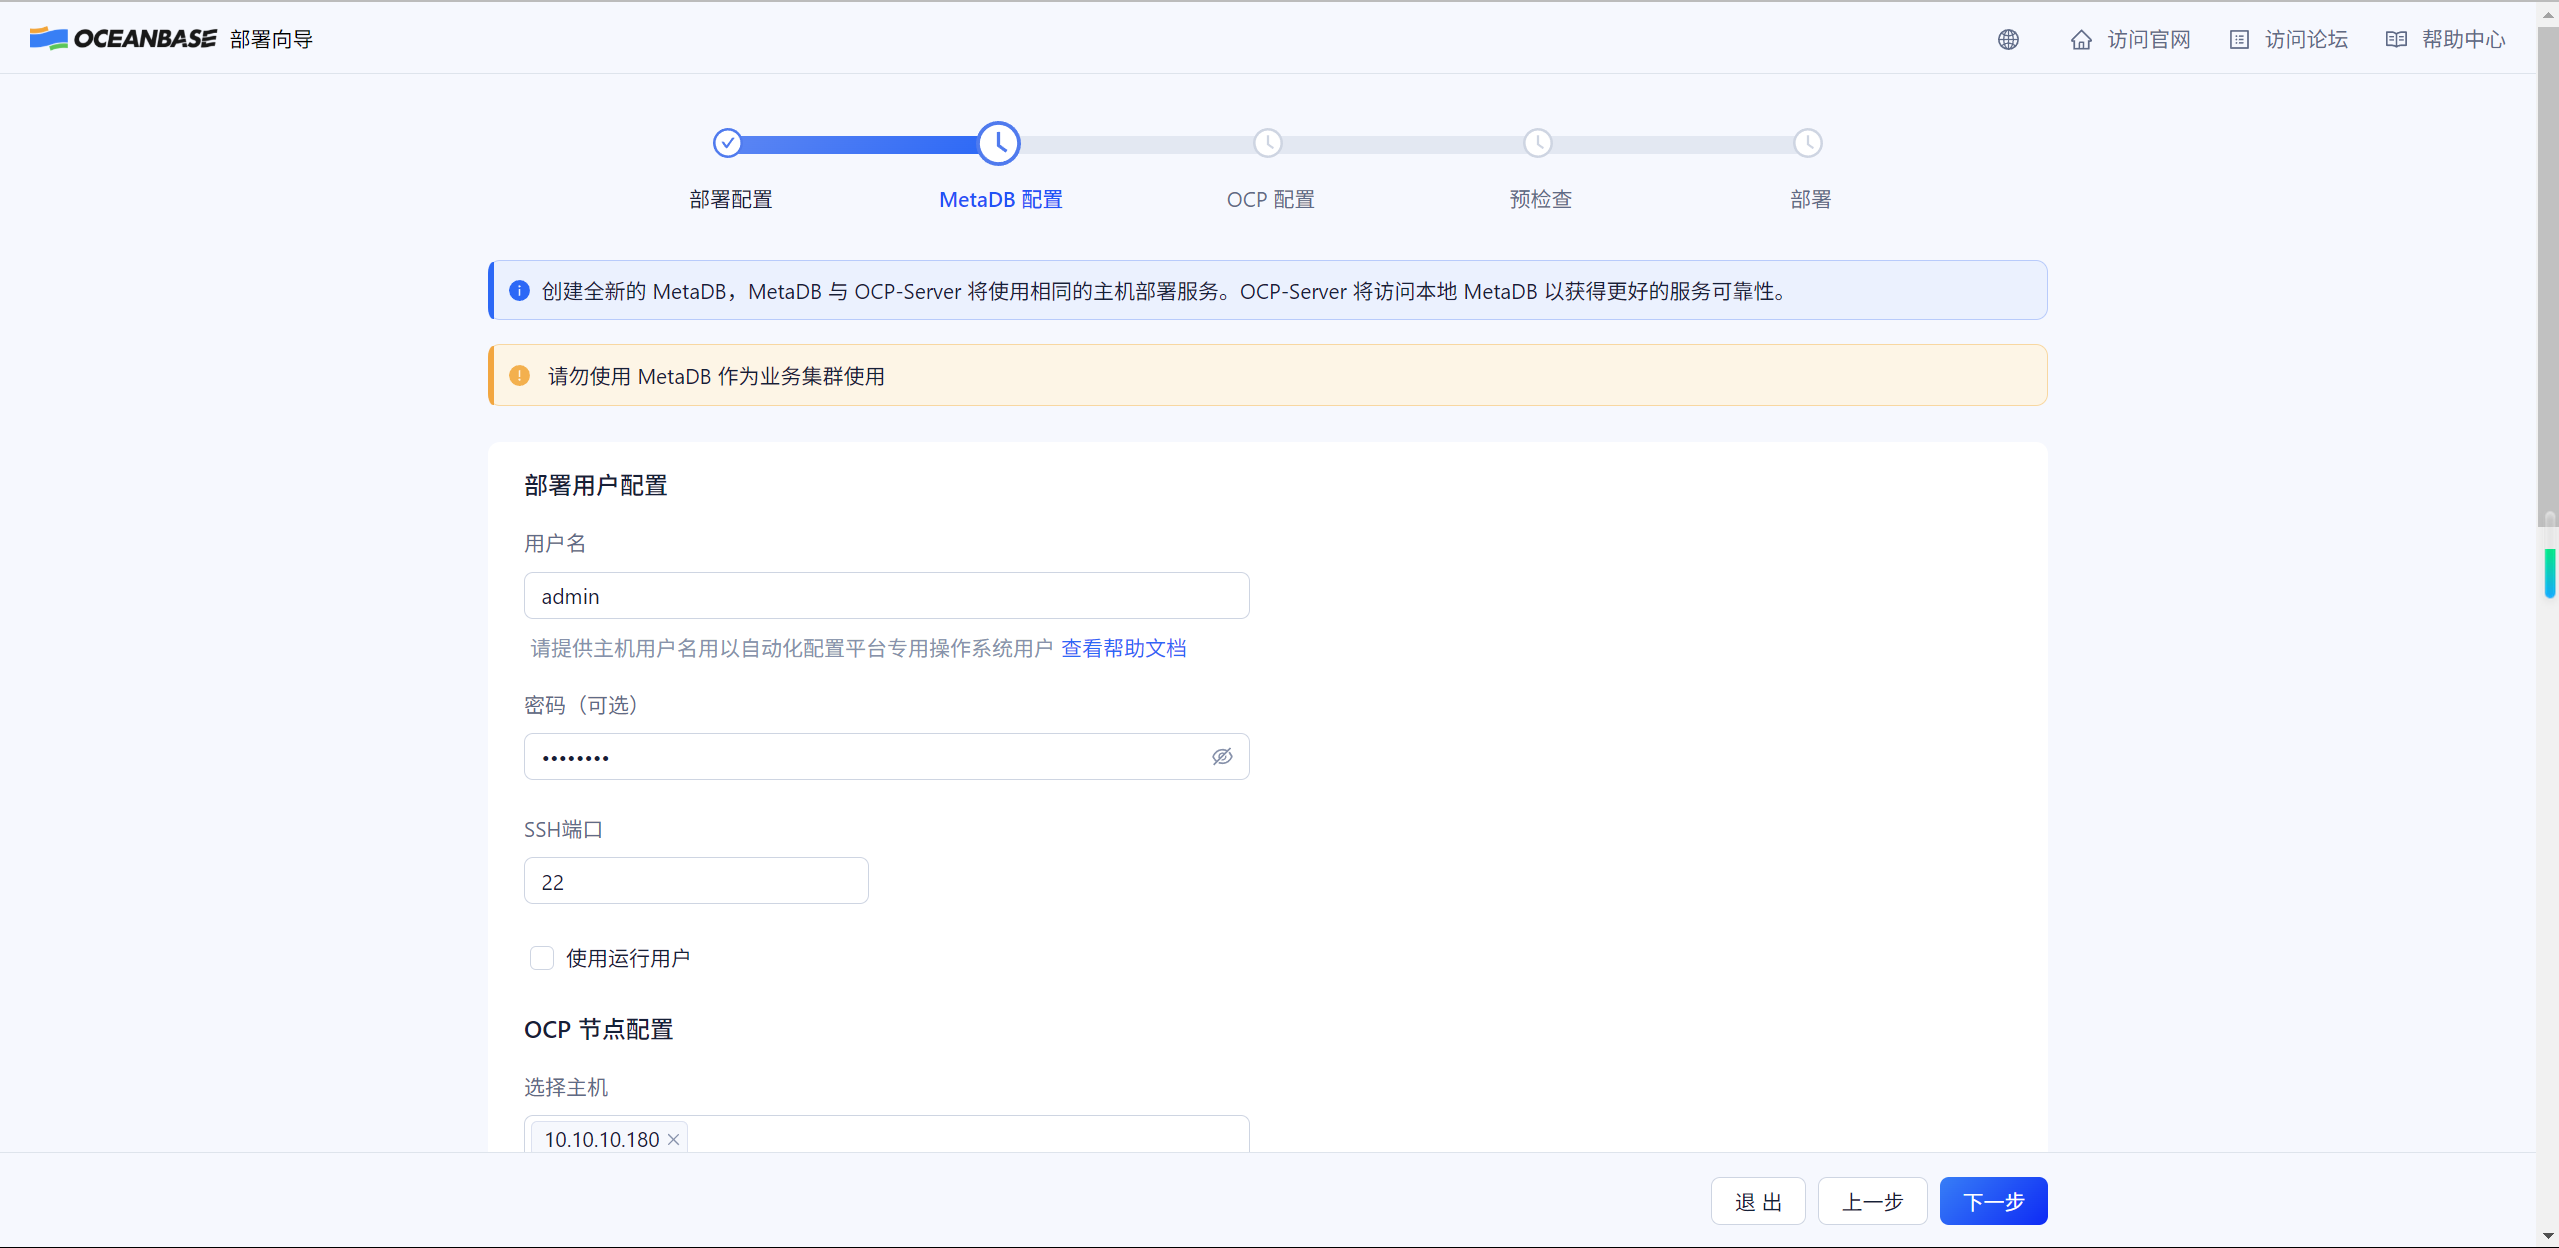Remove host tag 10.10.10.180

(674, 1140)
